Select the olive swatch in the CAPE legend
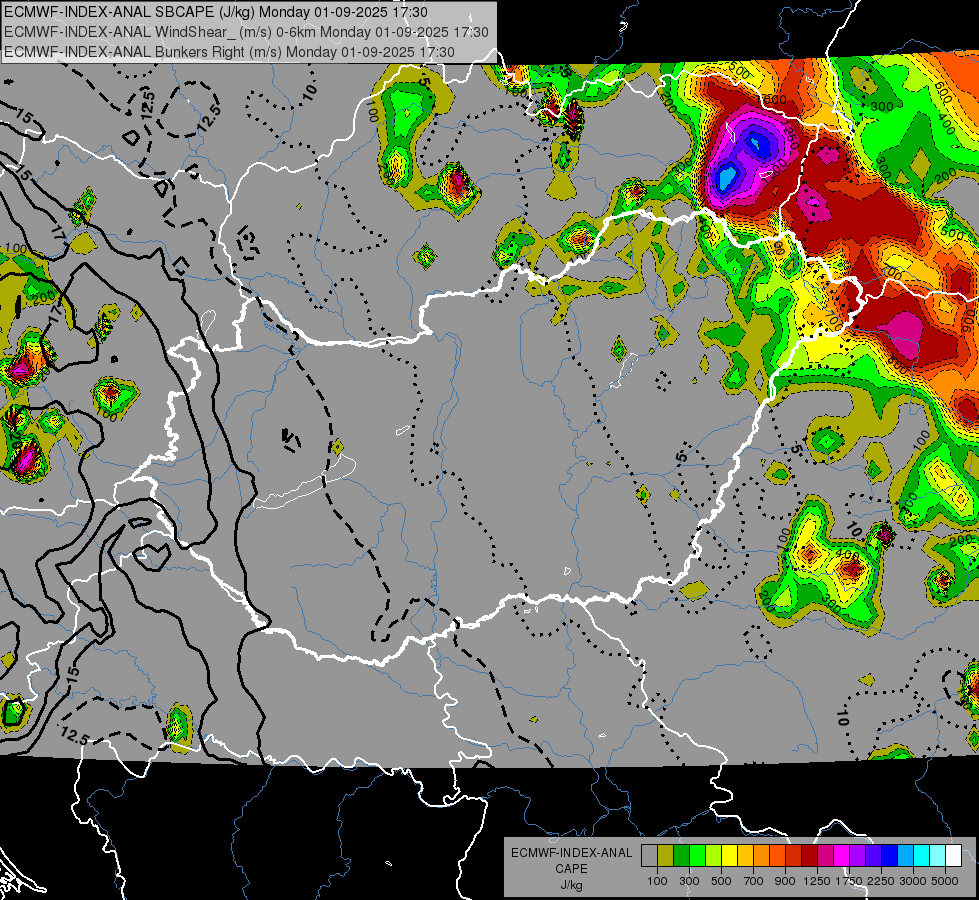 tap(665, 856)
